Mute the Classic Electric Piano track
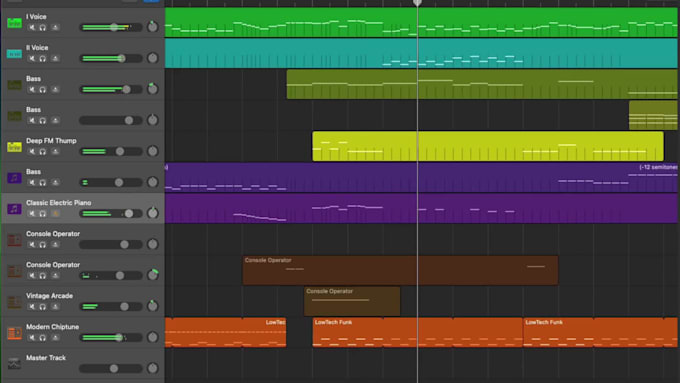This screenshot has height=383, width=680. (x=32, y=213)
